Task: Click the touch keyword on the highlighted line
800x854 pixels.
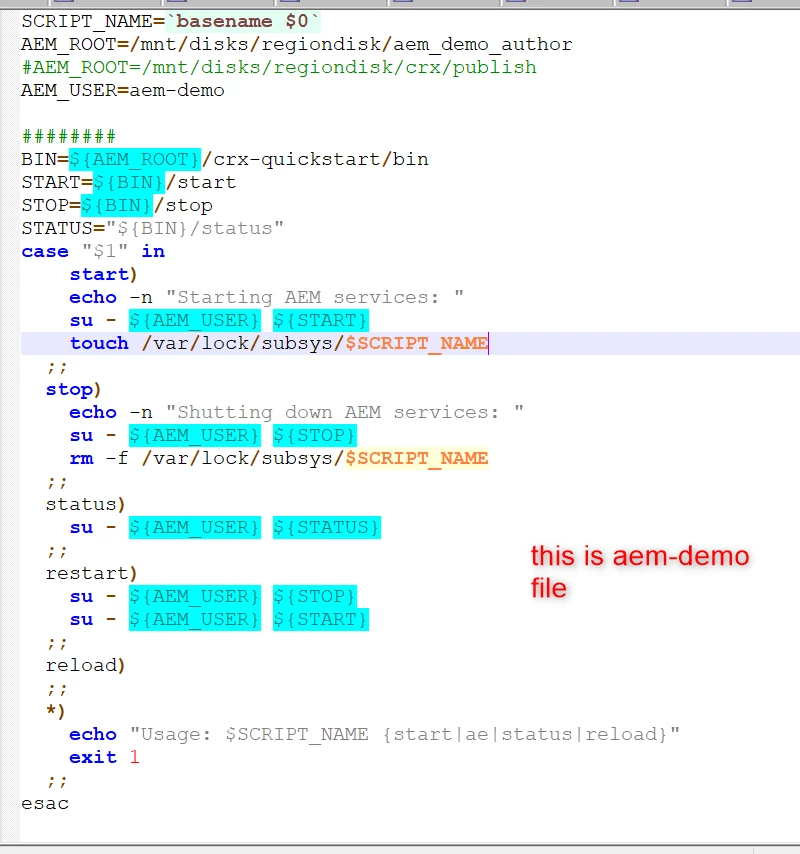Action: pos(99,344)
